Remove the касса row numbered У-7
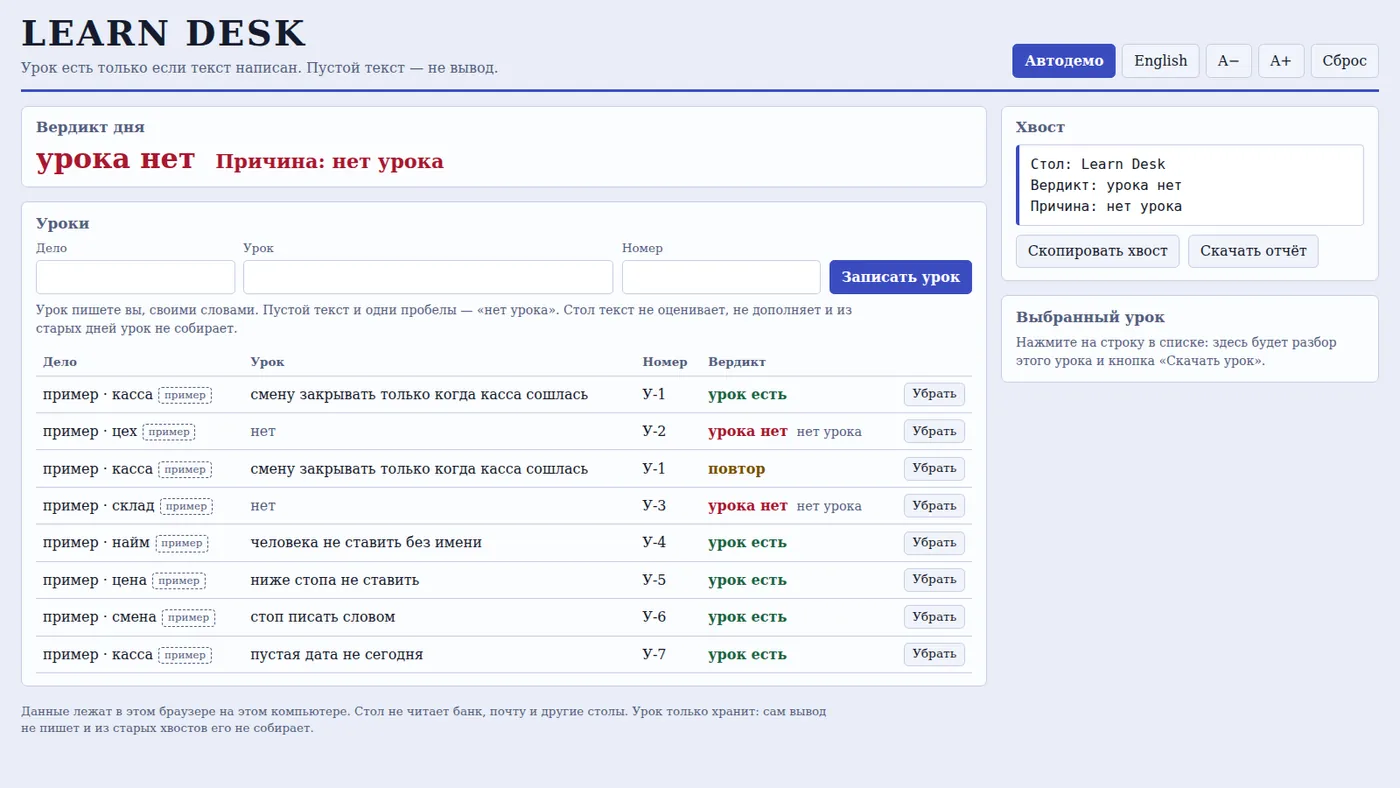The width and height of the screenshot is (1400, 788). 934,655
